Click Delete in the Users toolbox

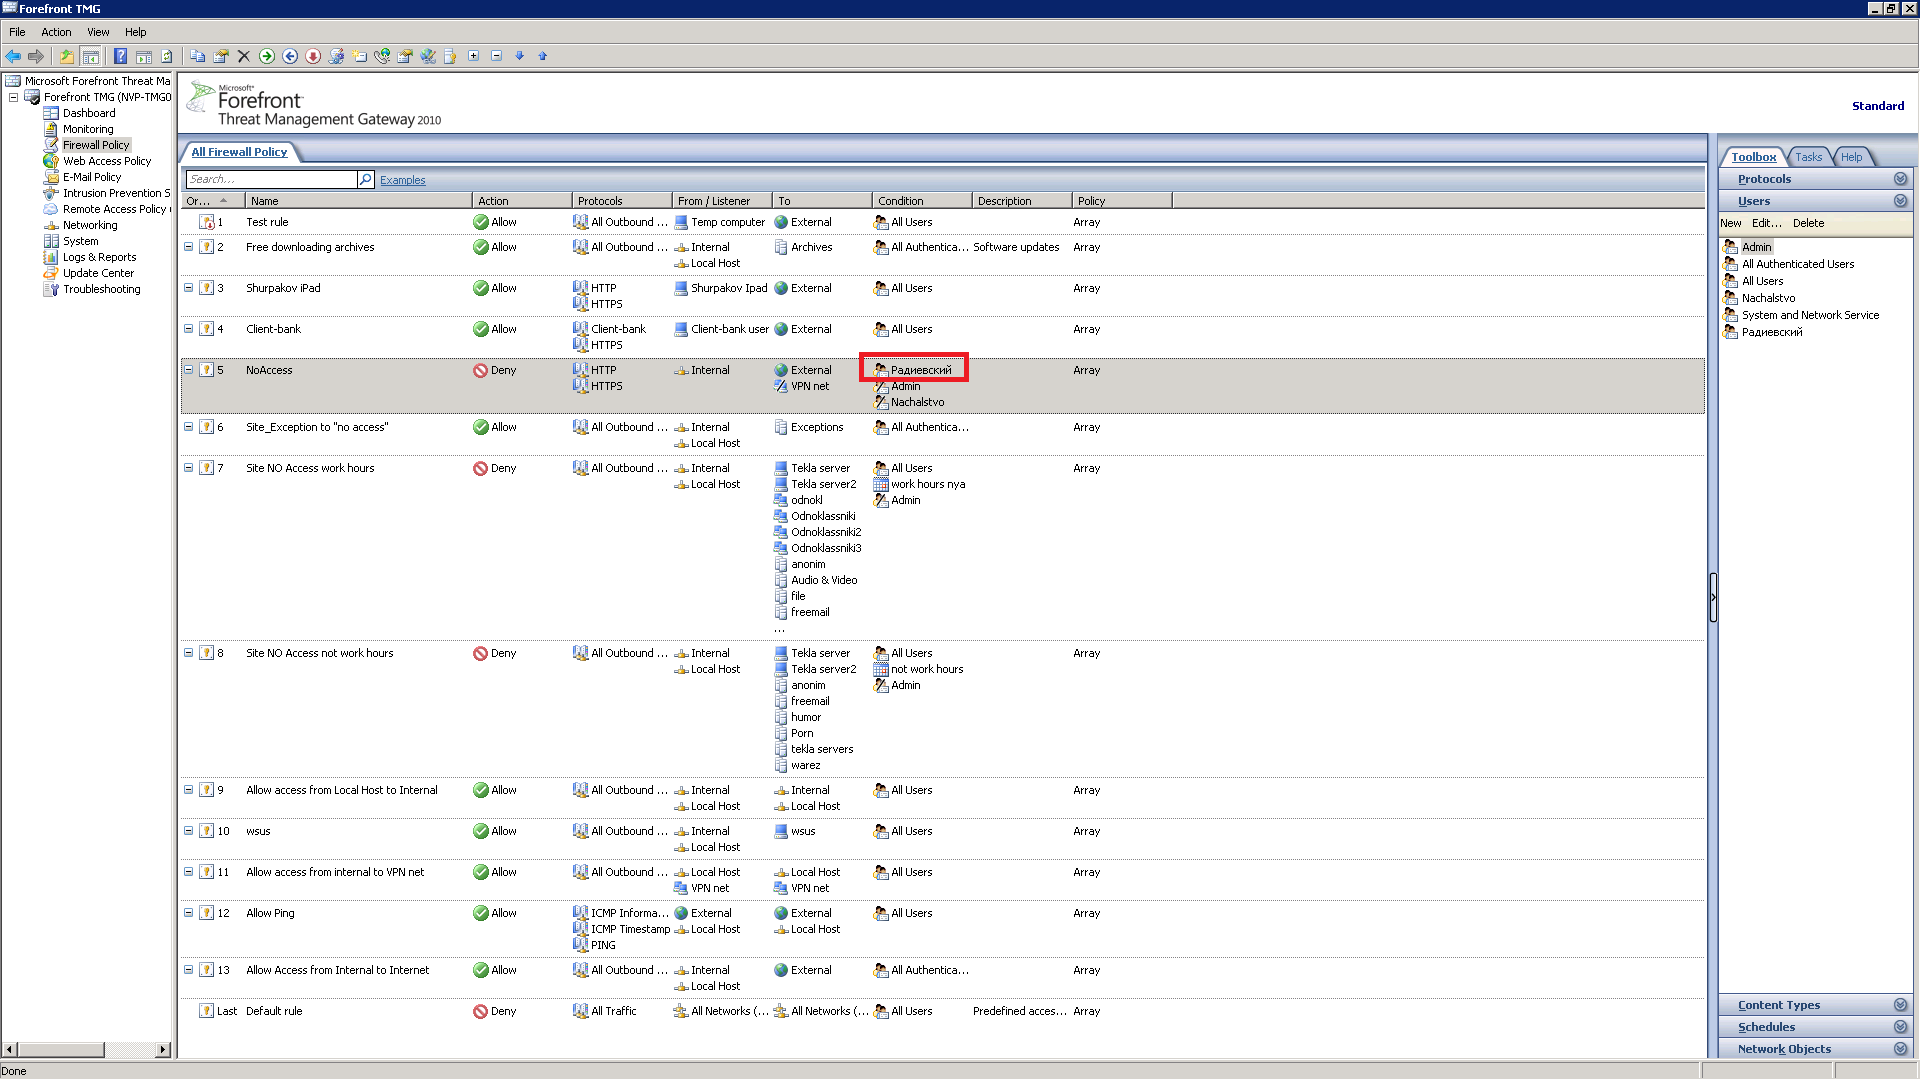pyautogui.click(x=1808, y=223)
